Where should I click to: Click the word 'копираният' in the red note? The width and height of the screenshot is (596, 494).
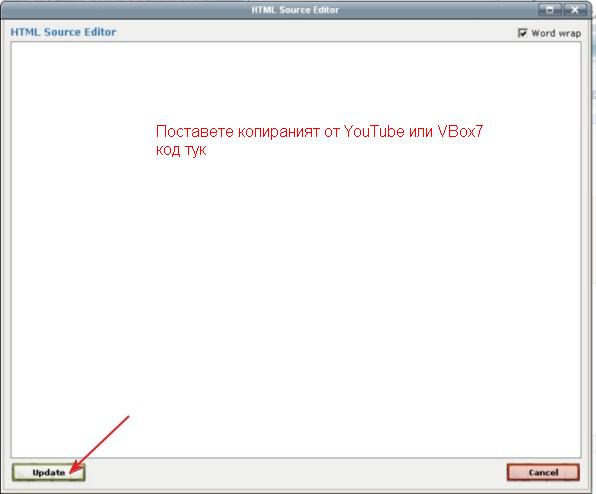(x=279, y=132)
